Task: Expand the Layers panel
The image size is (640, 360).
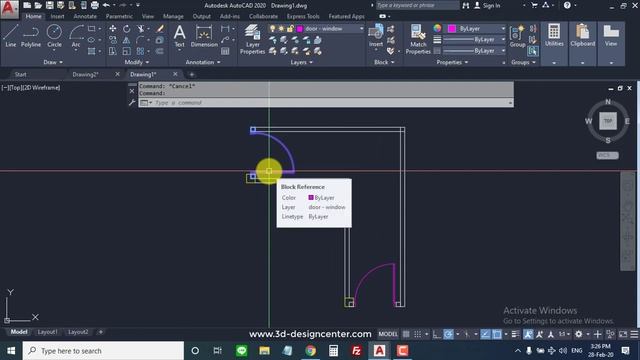Action: (x=302, y=62)
